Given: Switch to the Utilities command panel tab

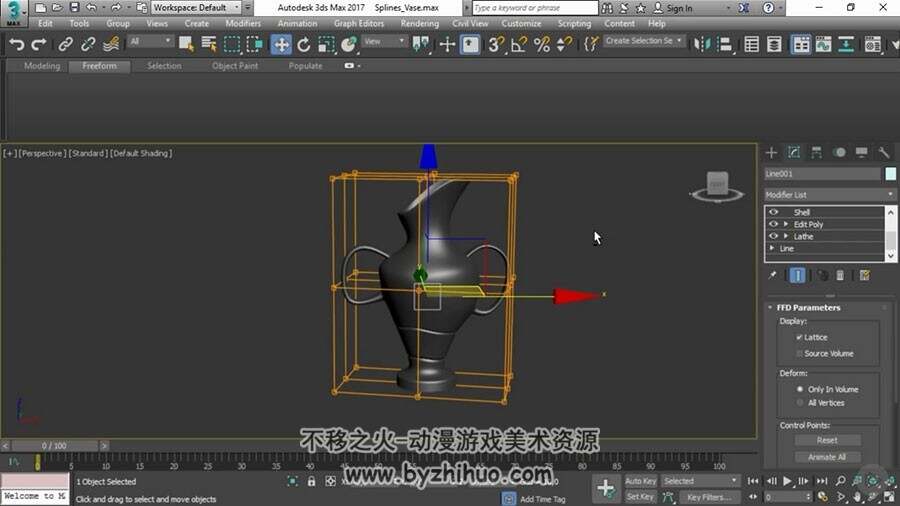Looking at the screenshot, I should (884, 153).
